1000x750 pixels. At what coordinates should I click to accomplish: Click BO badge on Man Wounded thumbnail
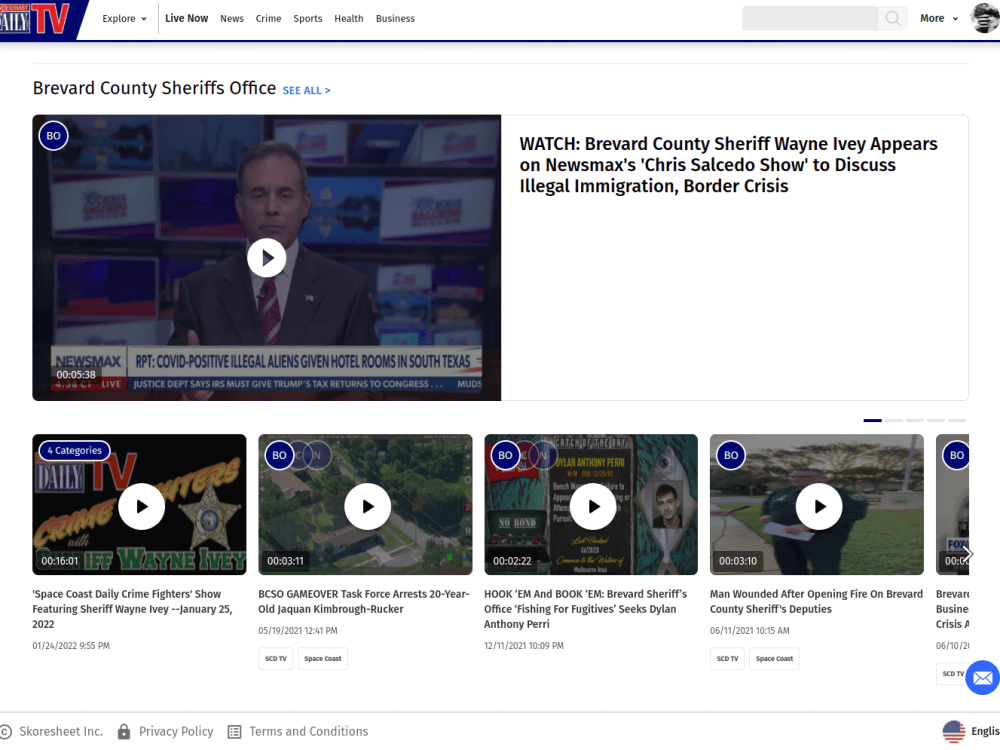coord(731,455)
